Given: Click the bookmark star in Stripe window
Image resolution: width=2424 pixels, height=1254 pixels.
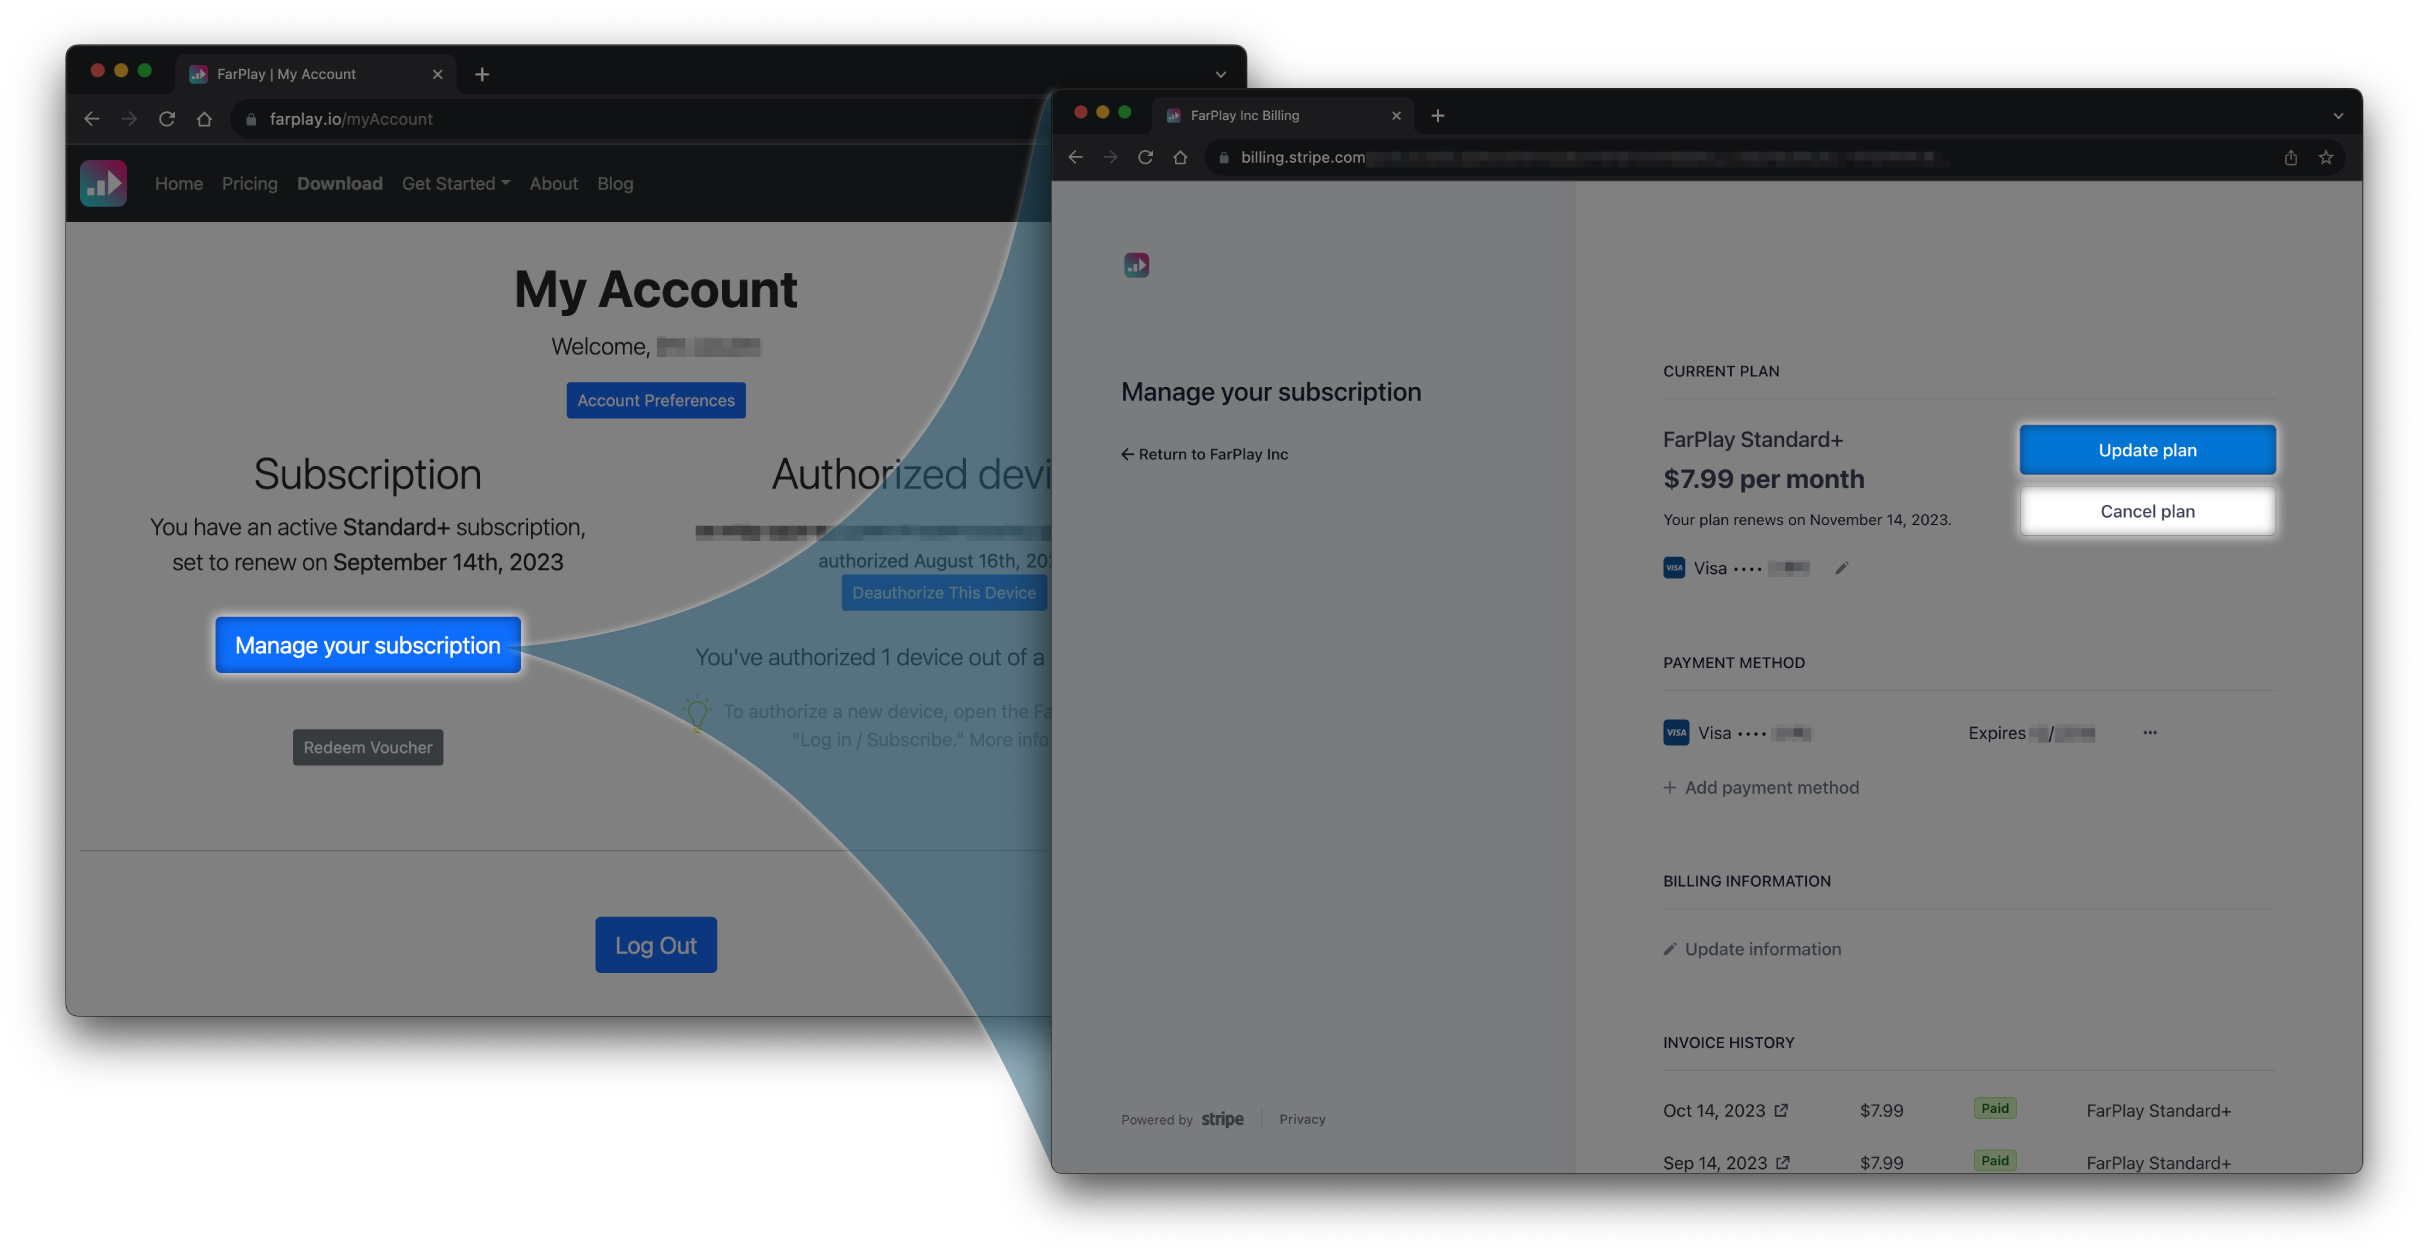Looking at the screenshot, I should (x=2326, y=157).
